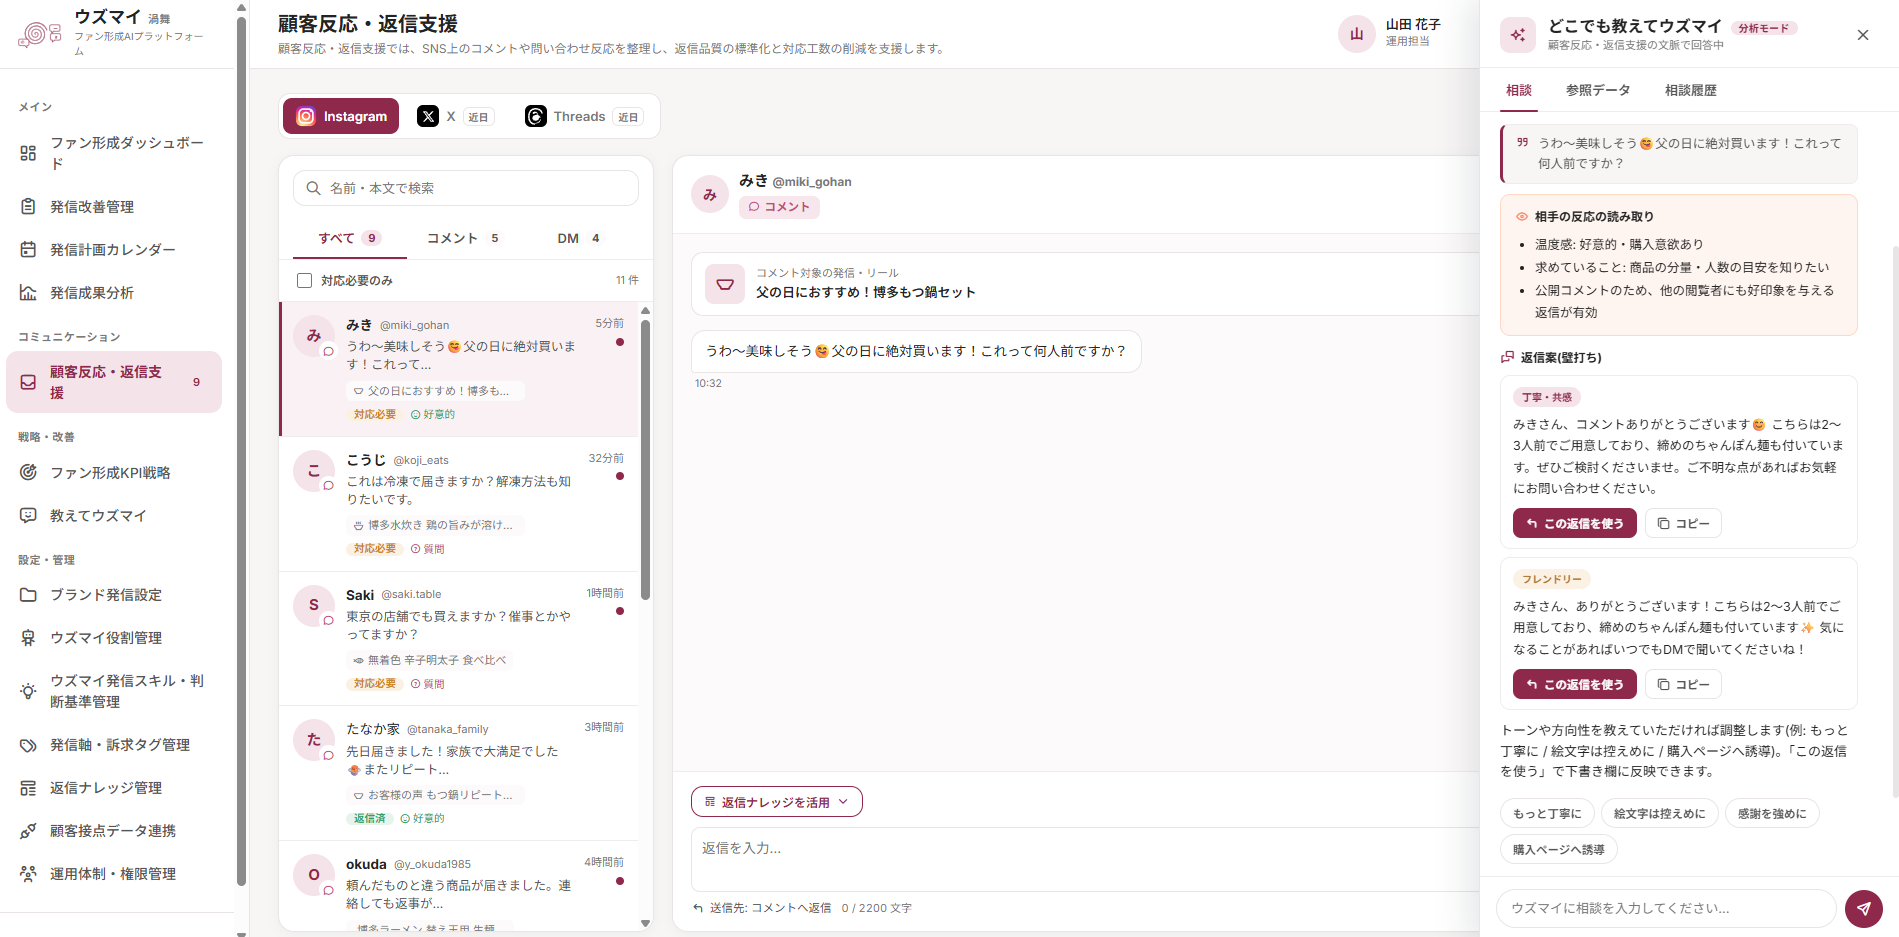
Task: Switch to the 相談 tab
Action: pyautogui.click(x=1519, y=90)
